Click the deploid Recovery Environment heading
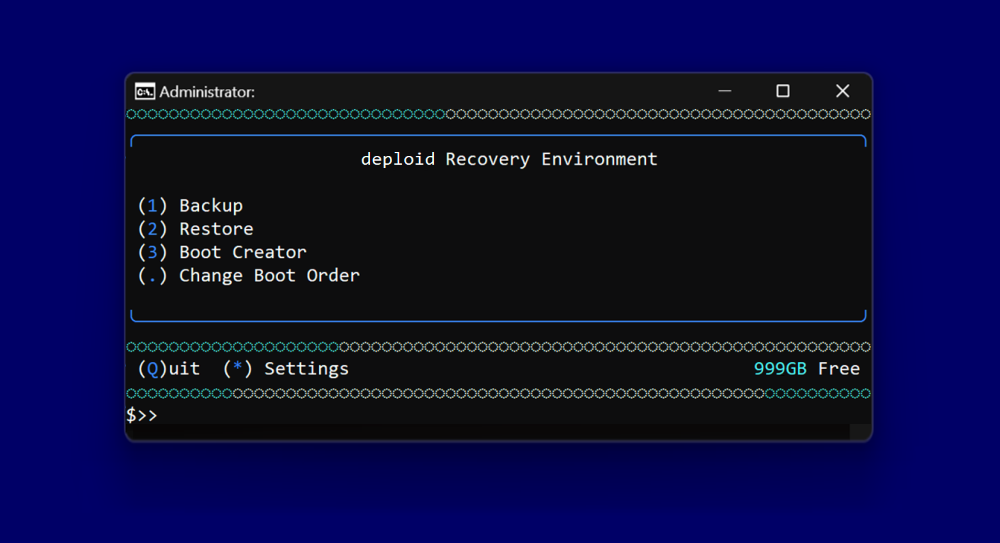 tap(509, 159)
